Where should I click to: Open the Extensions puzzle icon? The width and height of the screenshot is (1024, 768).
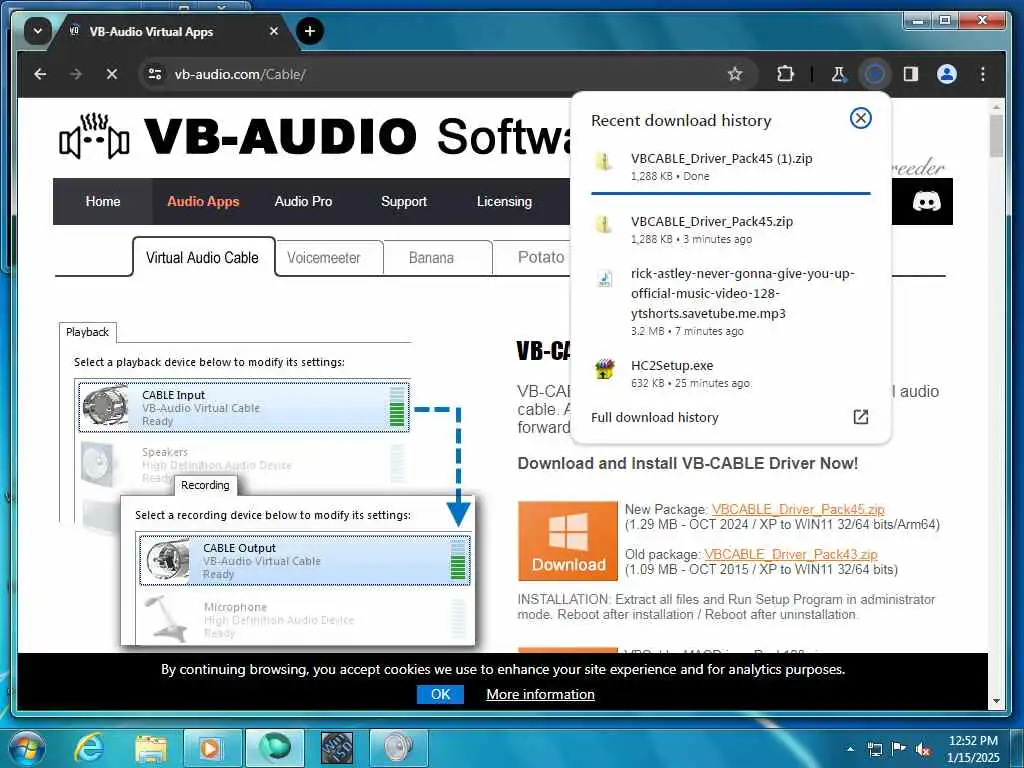[785, 74]
